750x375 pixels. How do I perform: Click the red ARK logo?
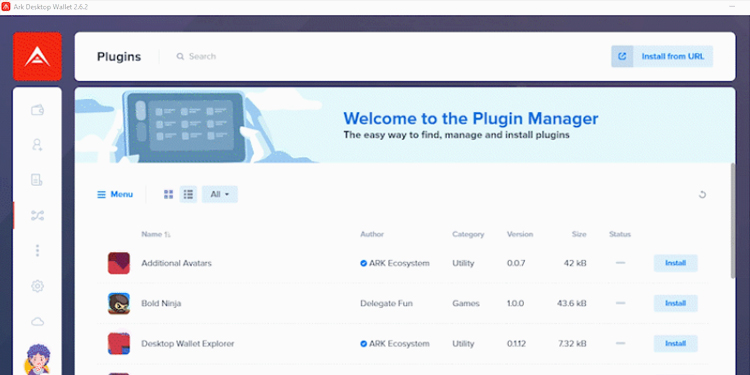37,56
